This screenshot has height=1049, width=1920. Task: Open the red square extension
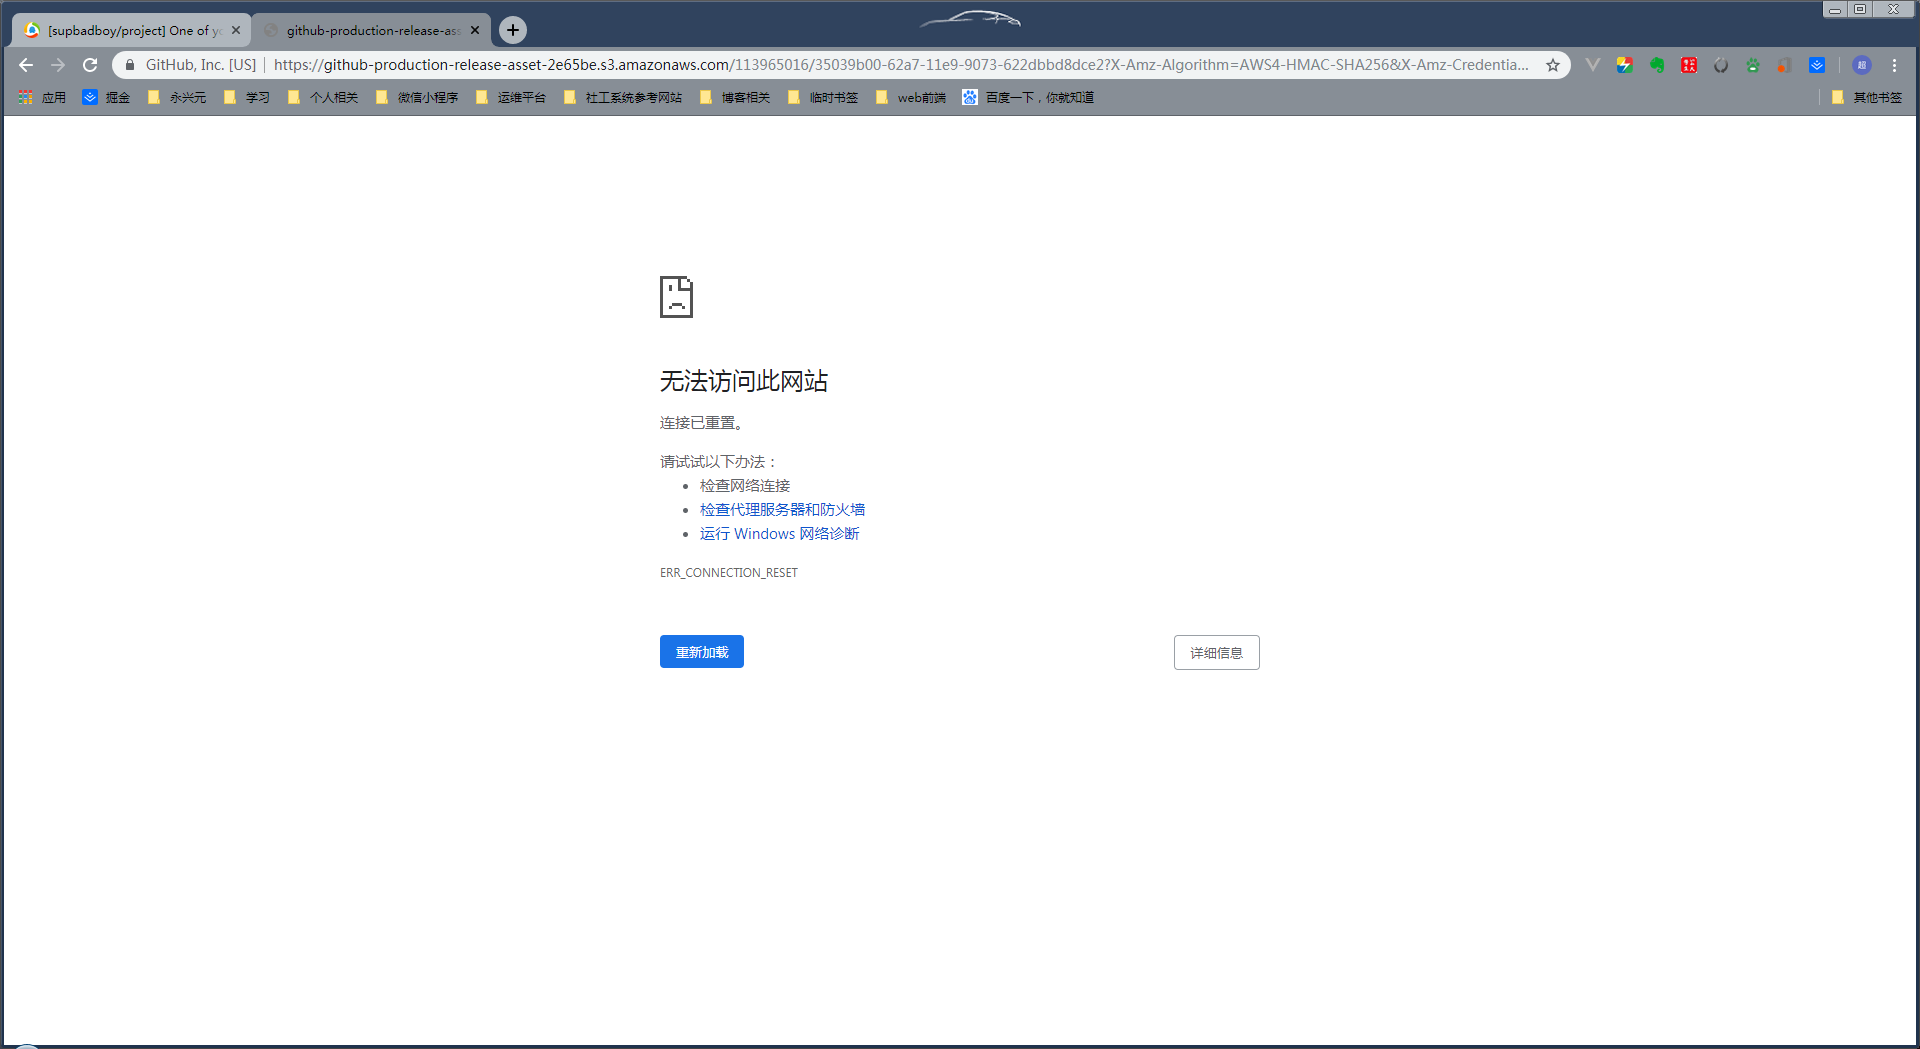click(1688, 65)
